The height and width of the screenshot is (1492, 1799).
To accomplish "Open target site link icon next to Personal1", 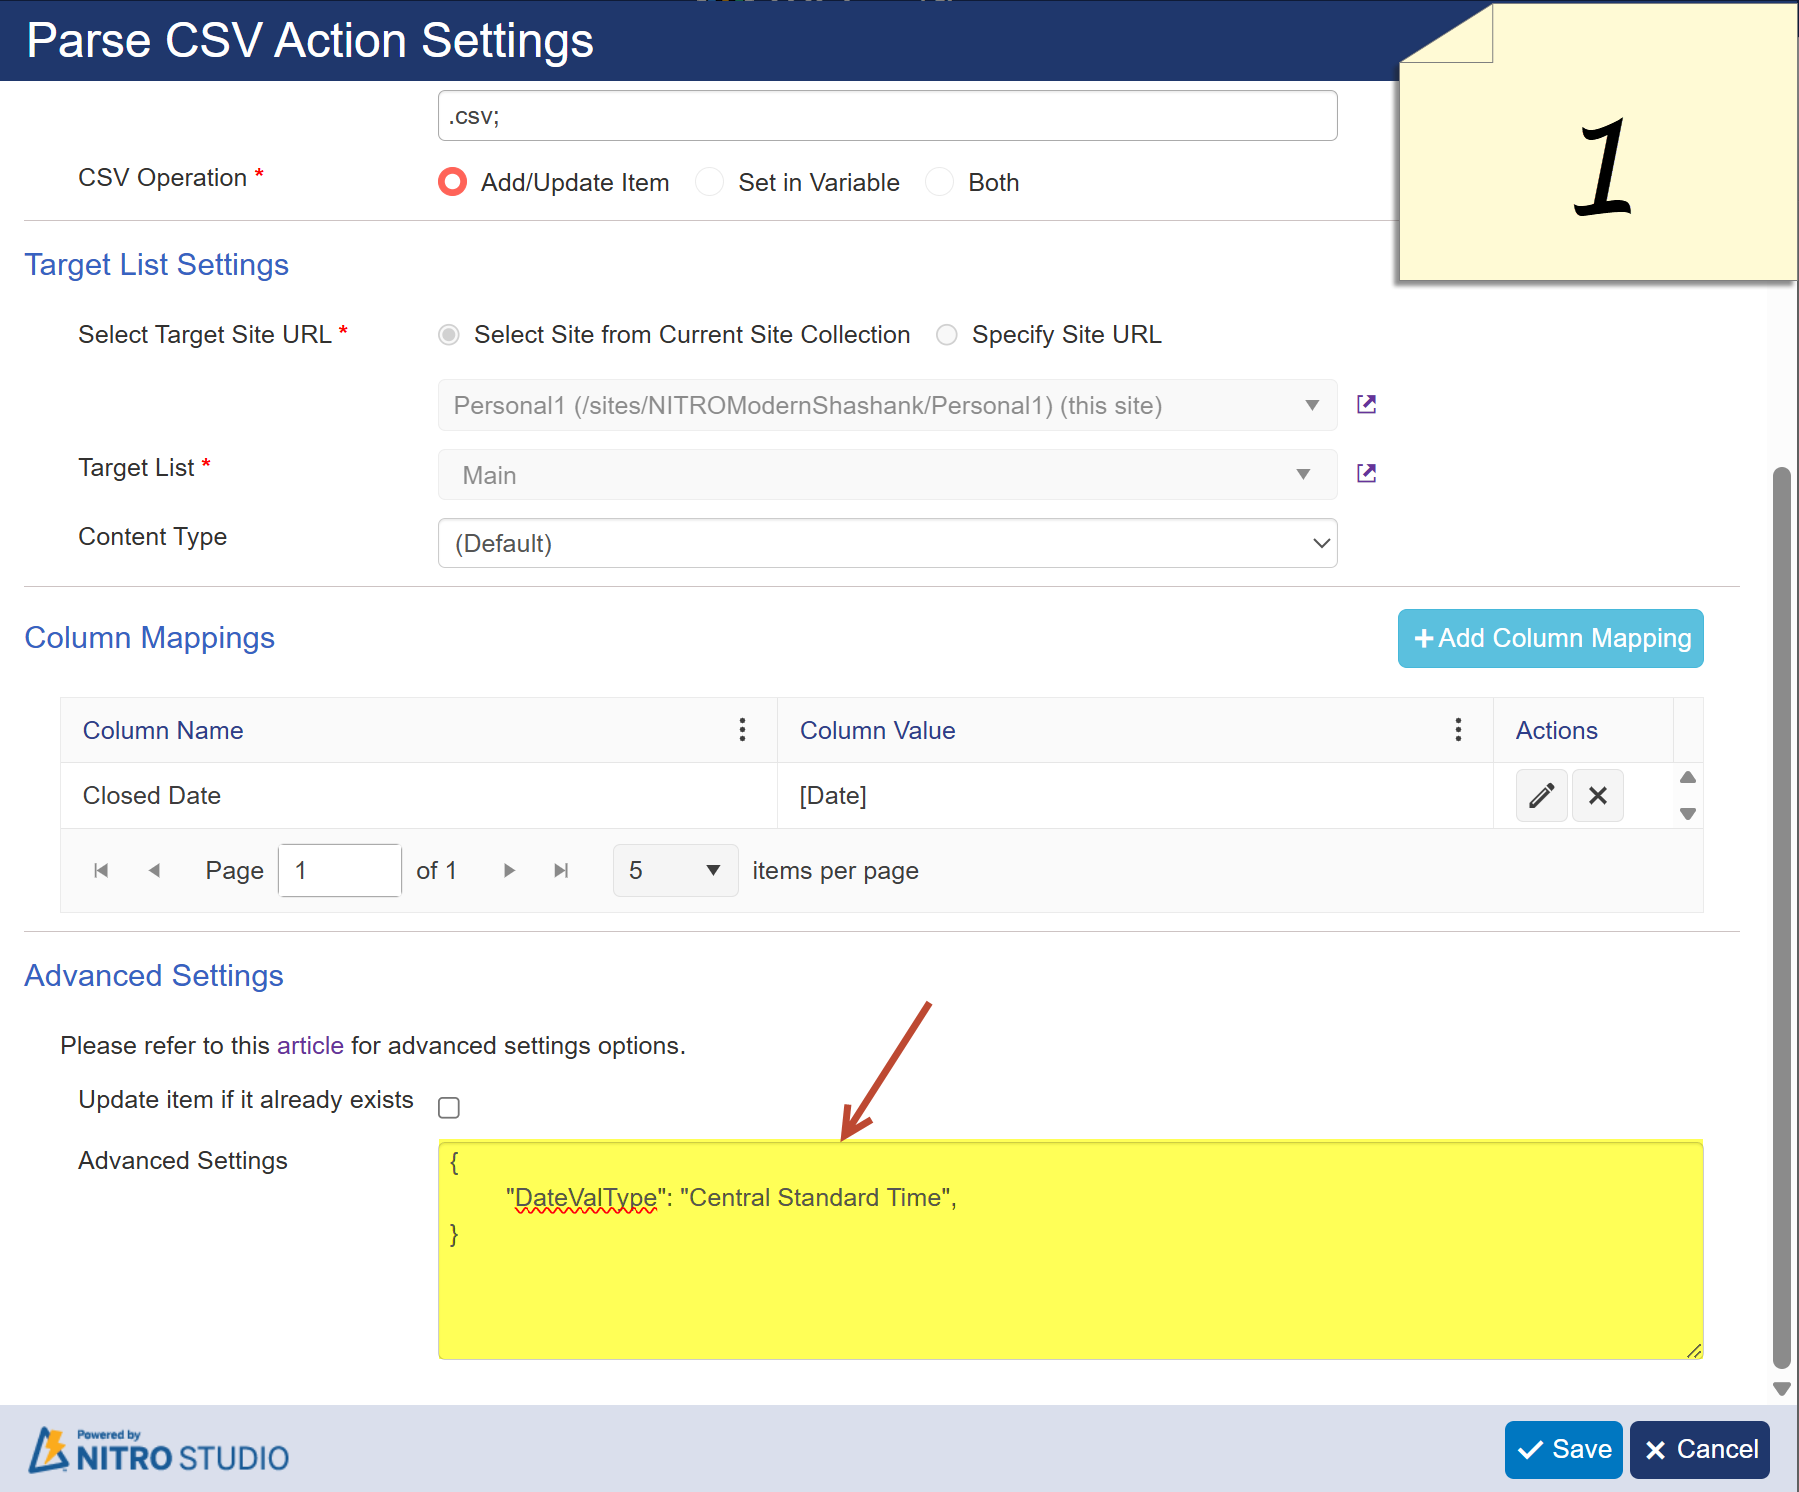I will tap(1366, 405).
